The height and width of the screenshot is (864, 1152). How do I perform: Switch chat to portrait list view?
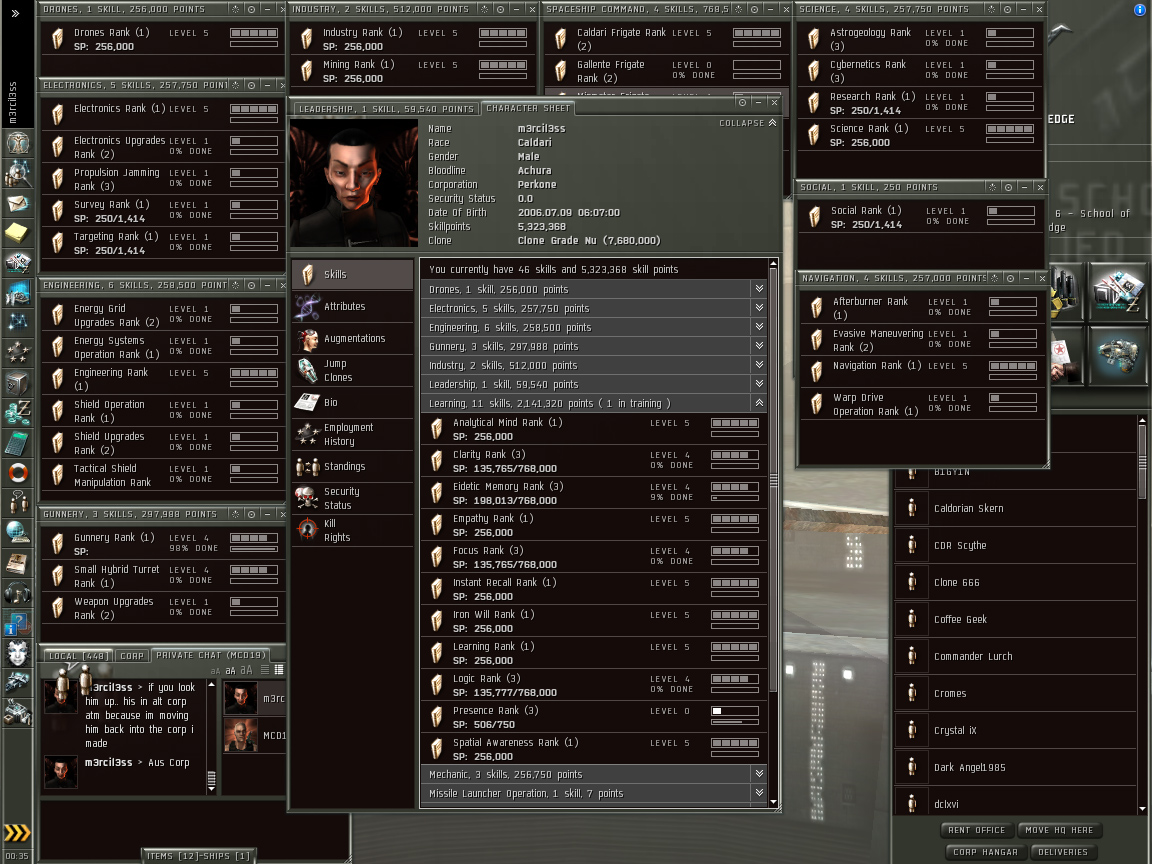pyautogui.click(x=279, y=670)
